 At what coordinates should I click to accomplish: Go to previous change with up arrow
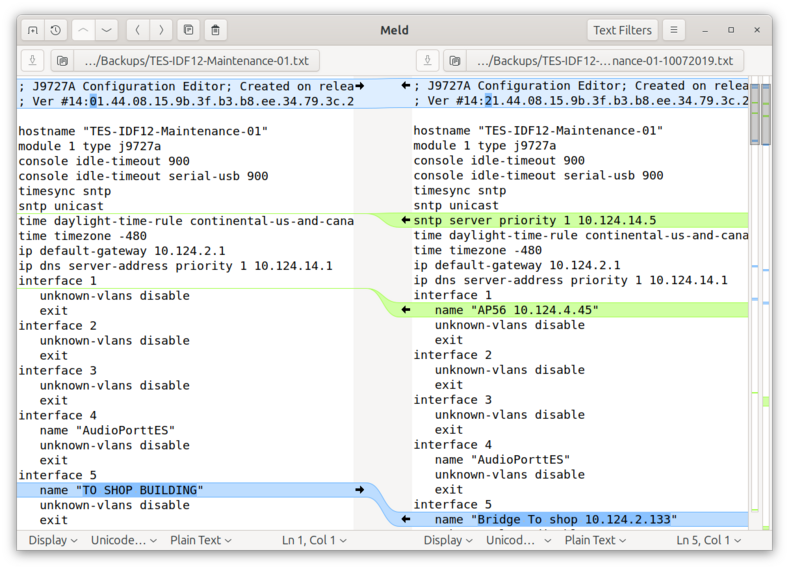coord(83,30)
